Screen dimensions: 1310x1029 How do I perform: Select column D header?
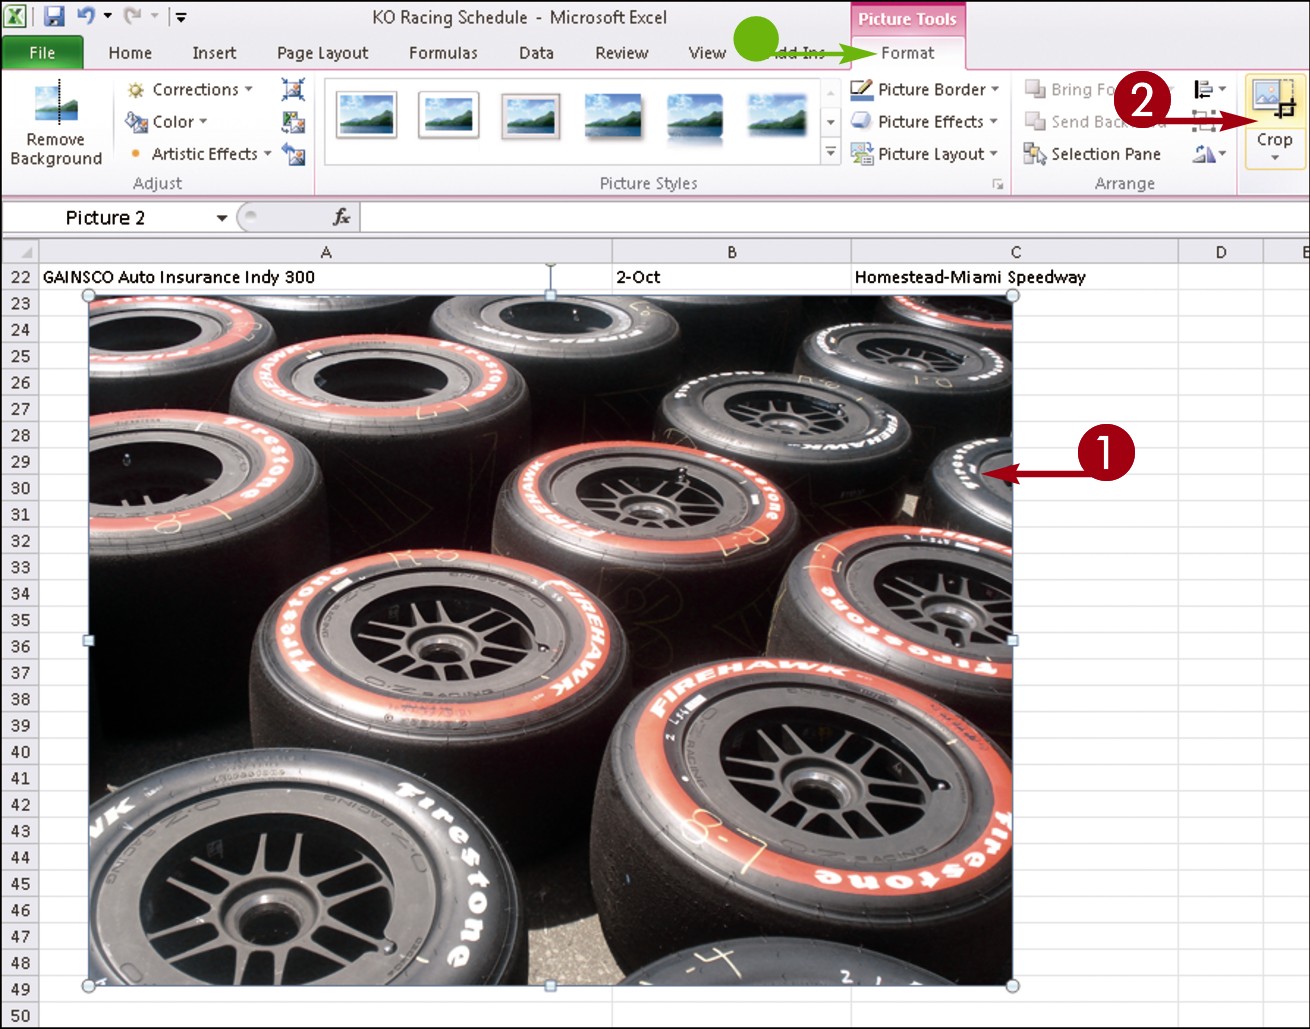coord(1221,252)
